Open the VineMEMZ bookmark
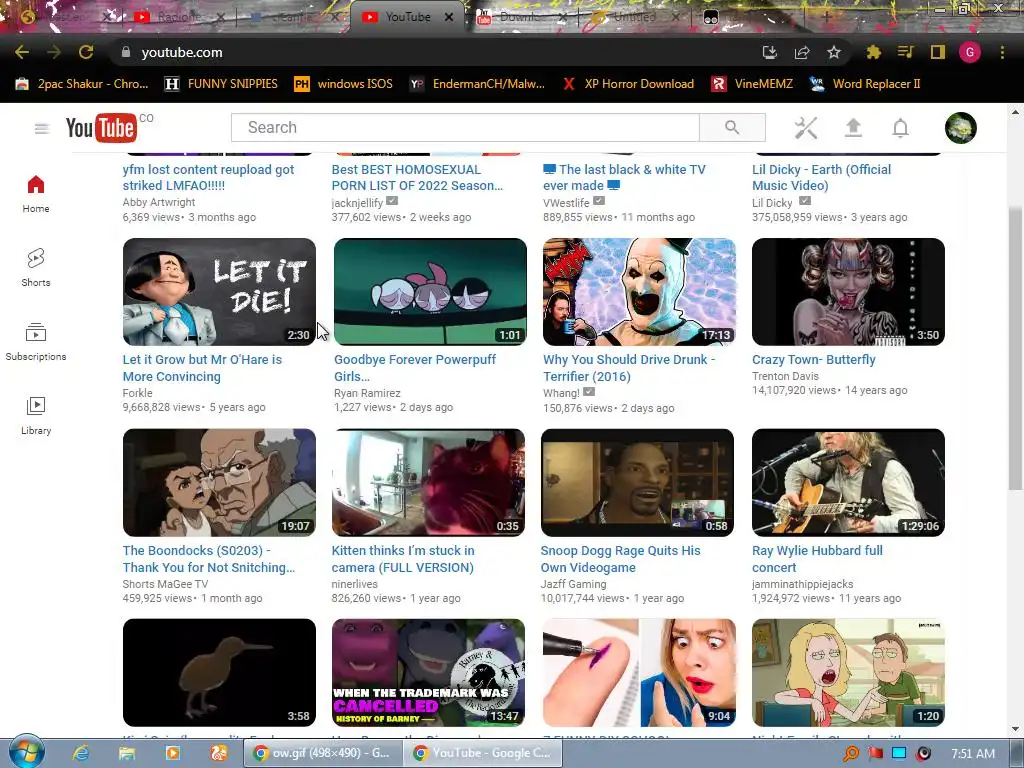Screen dimensions: 1024x768 point(752,84)
